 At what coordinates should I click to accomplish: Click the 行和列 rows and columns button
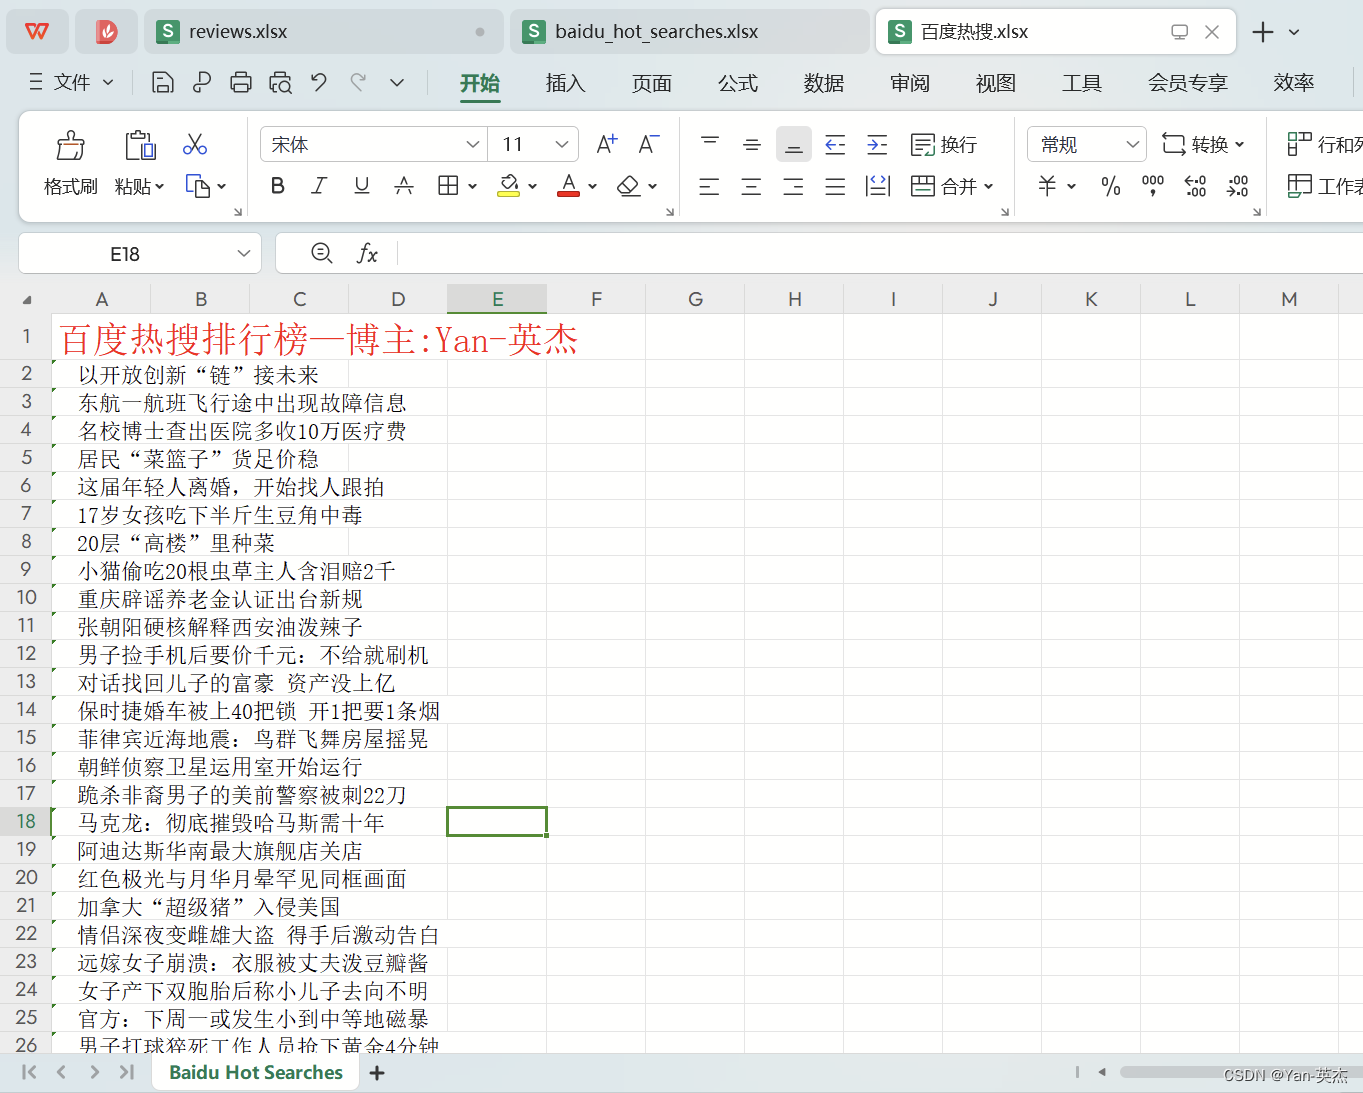(1324, 145)
